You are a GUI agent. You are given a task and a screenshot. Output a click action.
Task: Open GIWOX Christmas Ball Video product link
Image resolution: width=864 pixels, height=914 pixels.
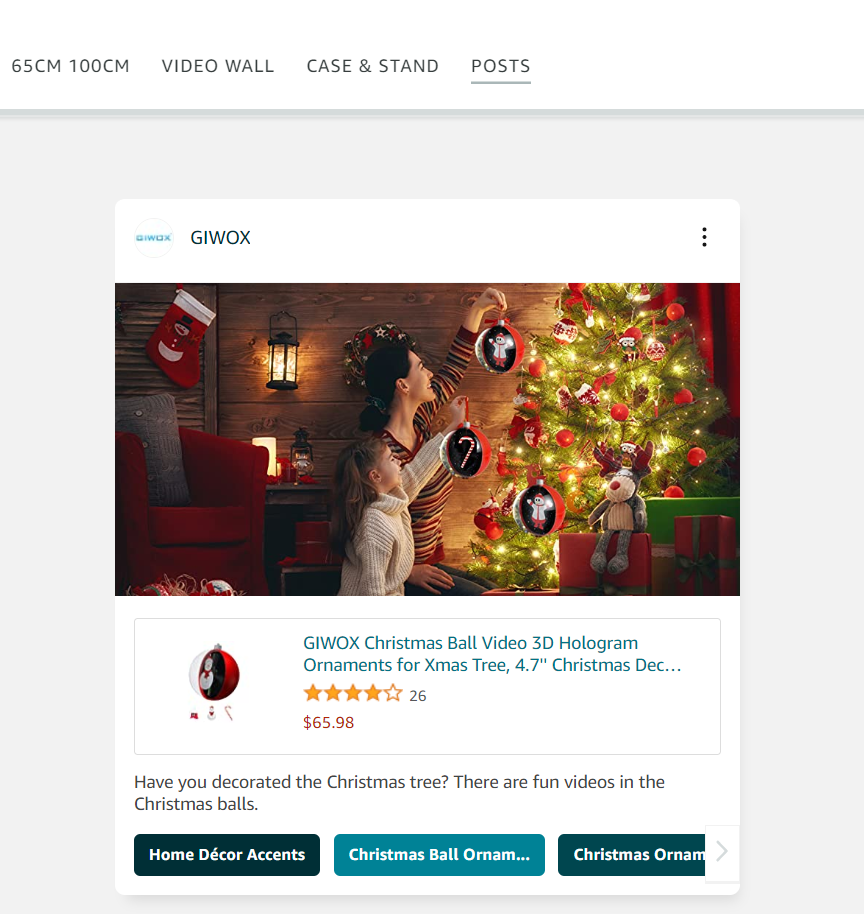pos(492,654)
